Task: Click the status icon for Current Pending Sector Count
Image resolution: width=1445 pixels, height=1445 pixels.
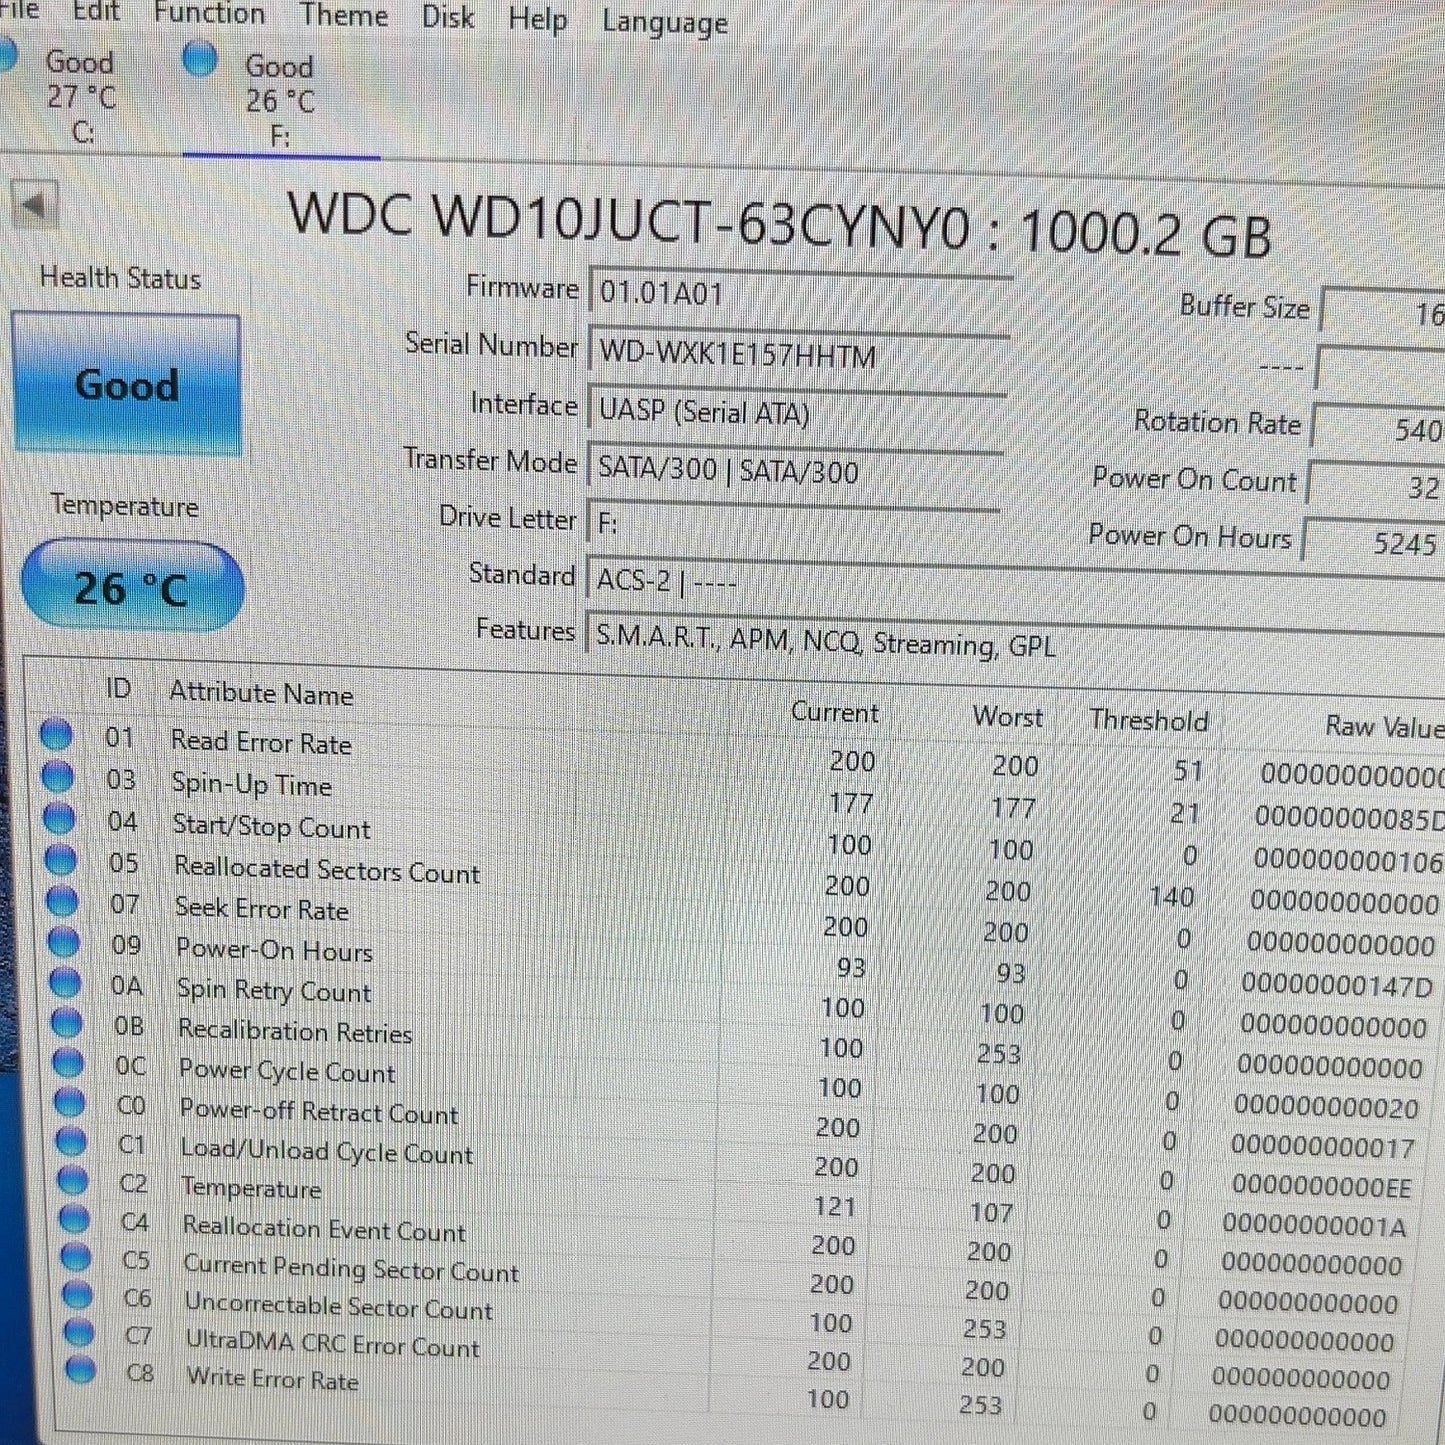Action: point(76,1256)
